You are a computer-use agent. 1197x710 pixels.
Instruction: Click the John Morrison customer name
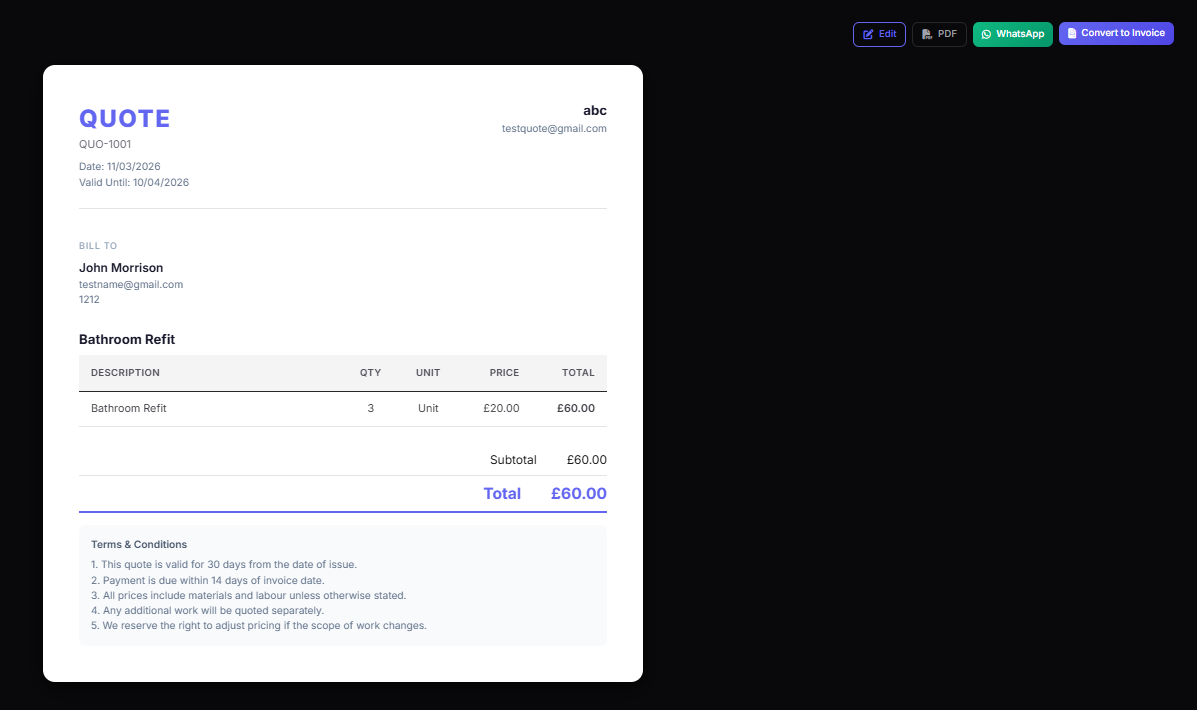[121, 267]
